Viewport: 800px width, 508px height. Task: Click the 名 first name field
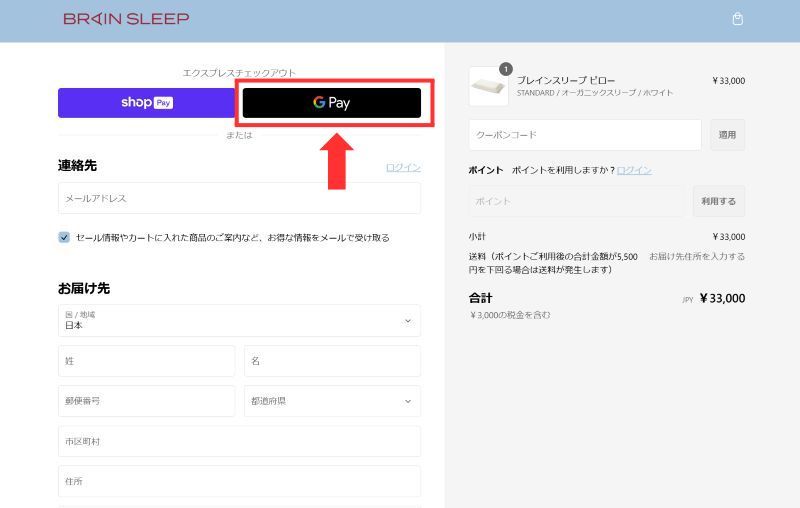point(332,361)
